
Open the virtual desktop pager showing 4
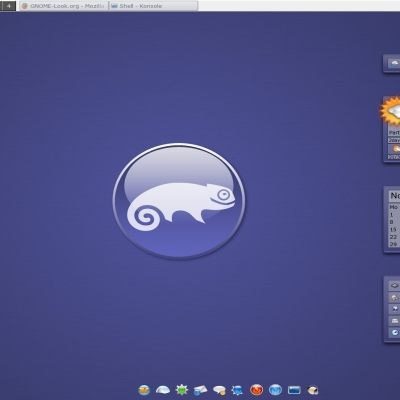click(8, 6)
